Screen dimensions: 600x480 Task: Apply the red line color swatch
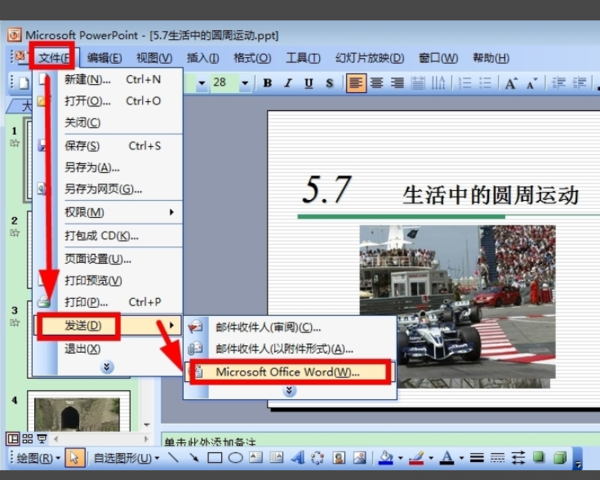[416, 458]
